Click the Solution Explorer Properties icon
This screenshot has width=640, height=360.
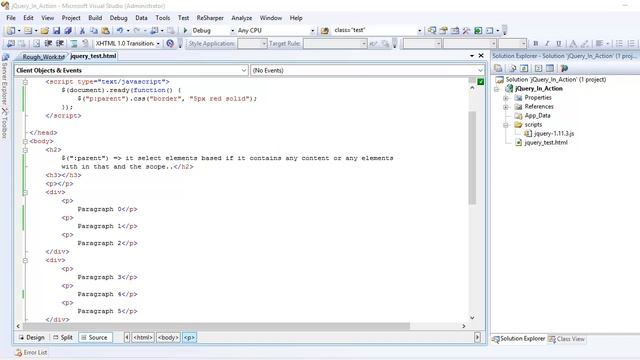pos(498,68)
